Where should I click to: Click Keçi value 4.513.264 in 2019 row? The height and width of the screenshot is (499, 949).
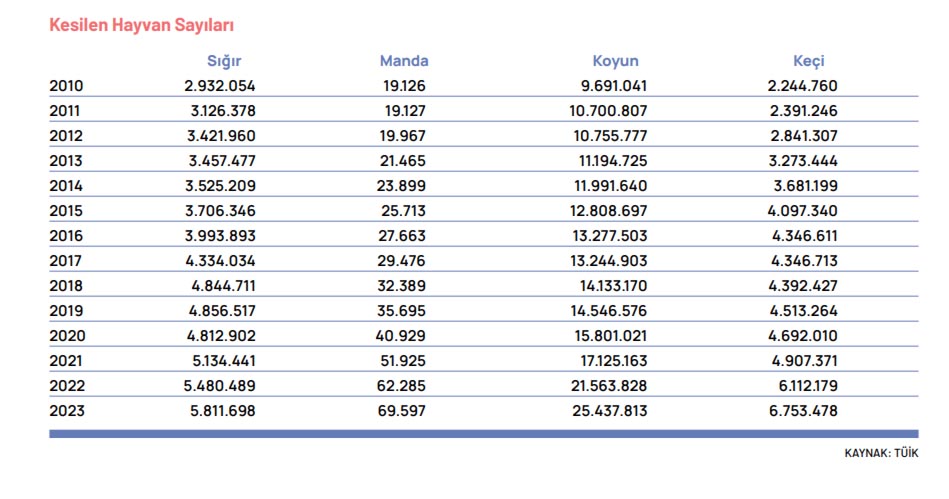point(804,311)
